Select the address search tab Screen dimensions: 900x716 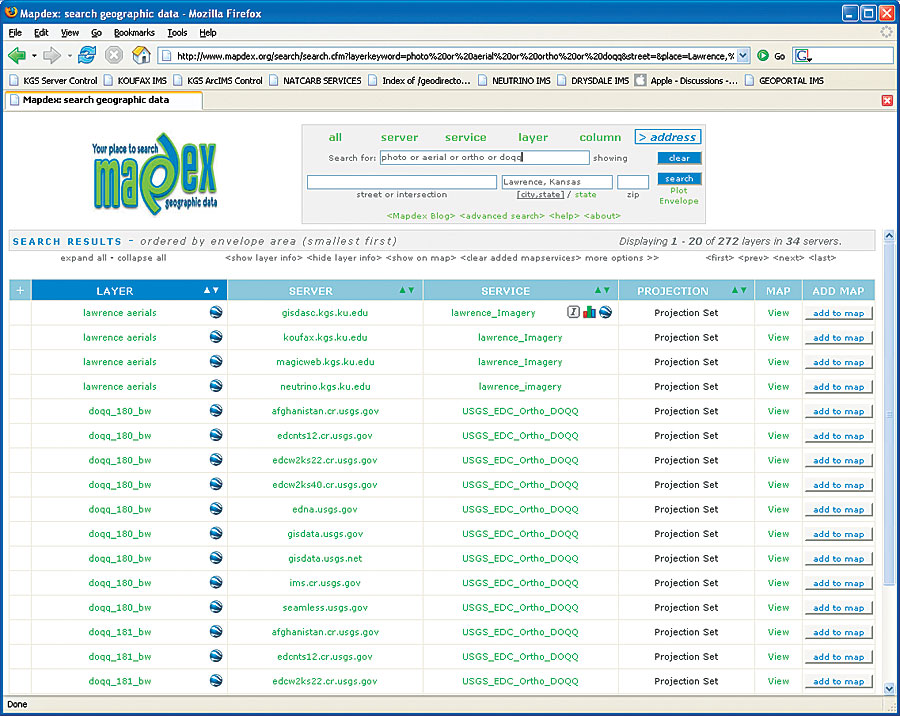668,137
